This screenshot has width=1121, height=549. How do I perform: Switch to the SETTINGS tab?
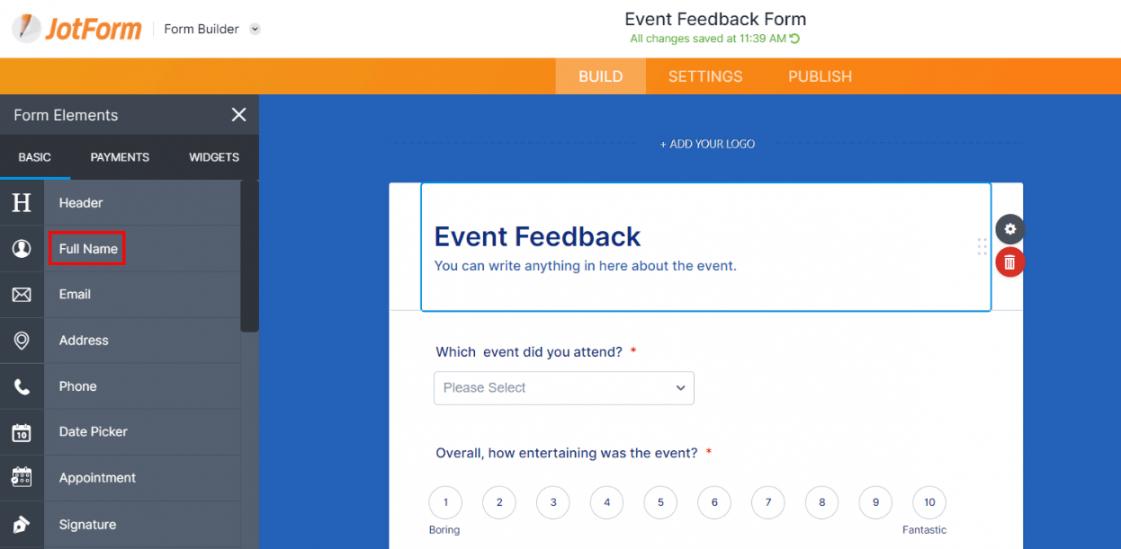tap(705, 76)
